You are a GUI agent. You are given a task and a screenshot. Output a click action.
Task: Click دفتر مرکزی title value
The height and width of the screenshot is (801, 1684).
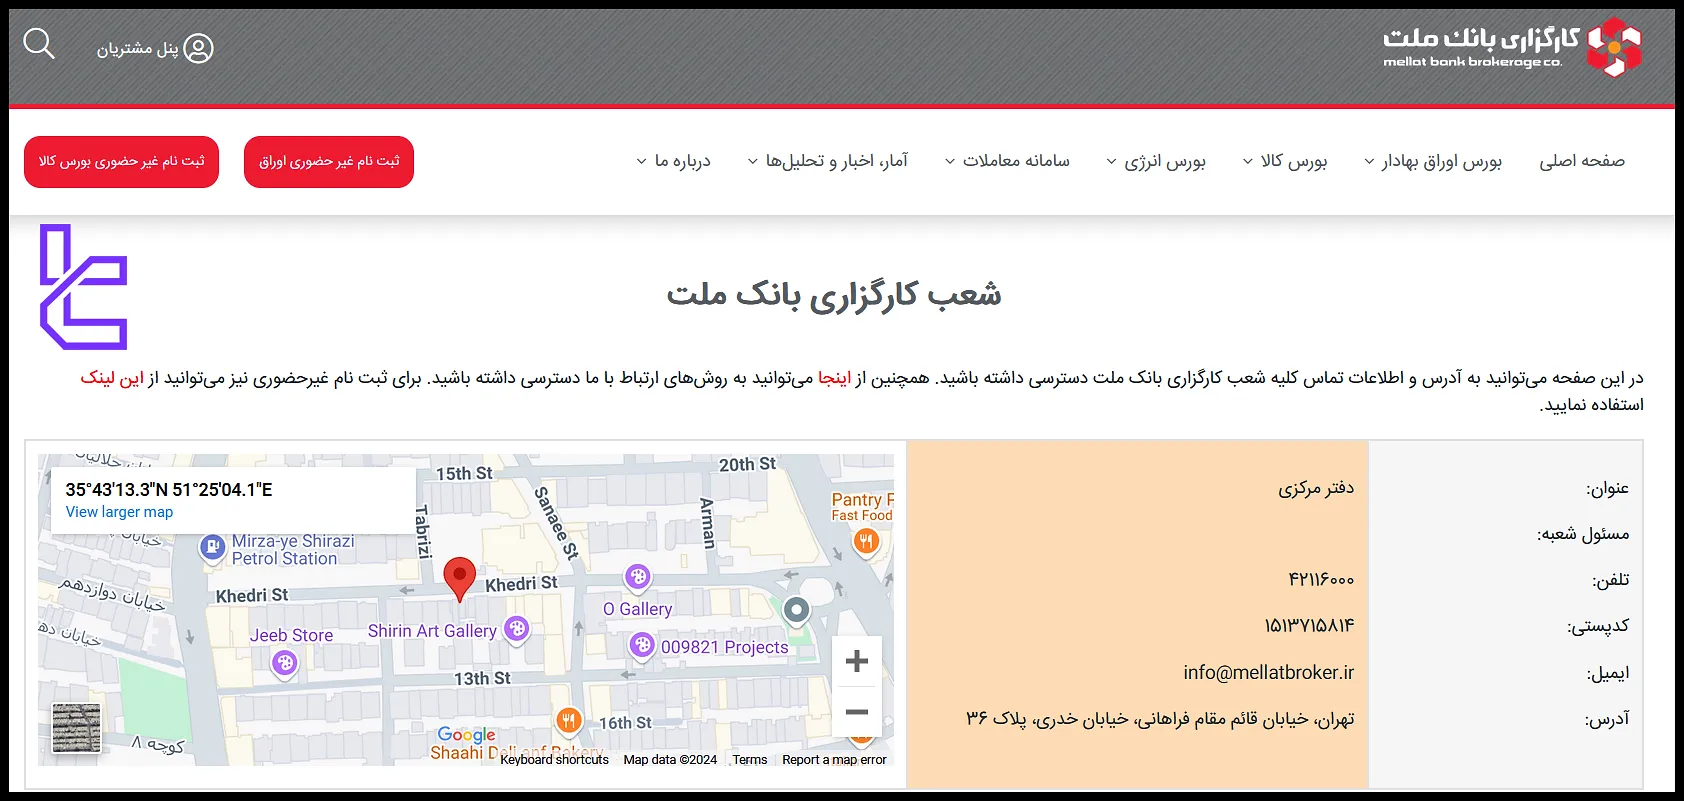[1316, 488]
